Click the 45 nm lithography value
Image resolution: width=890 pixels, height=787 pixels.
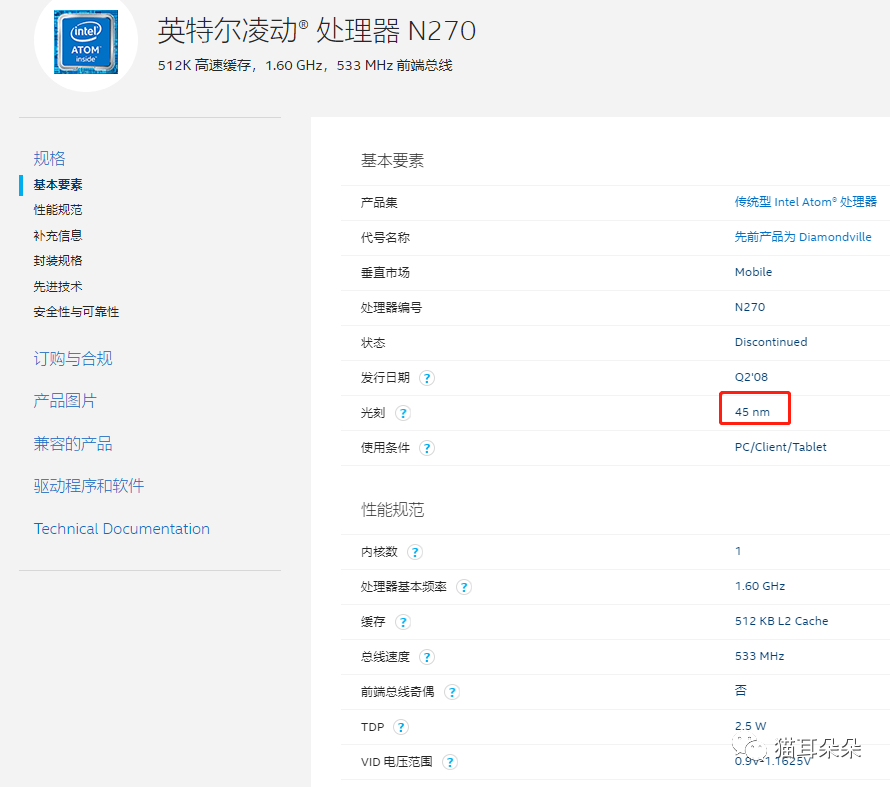click(x=753, y=412)
